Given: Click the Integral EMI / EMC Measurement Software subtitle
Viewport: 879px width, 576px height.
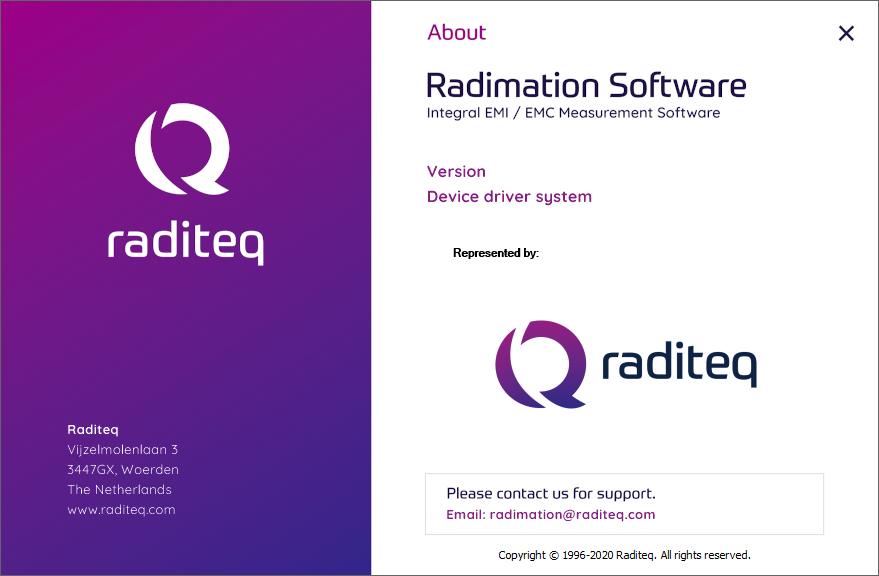Looking at the screenshot, I should 573,112.
